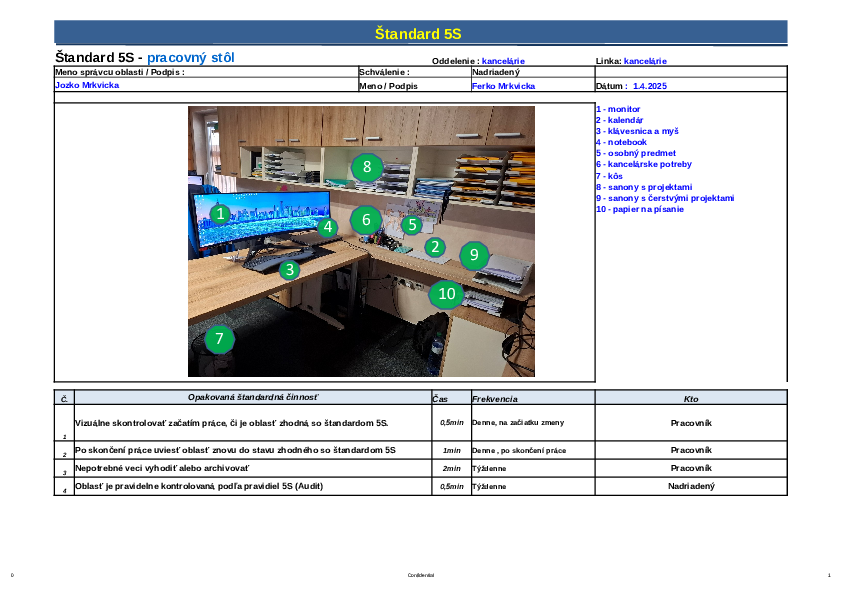
Task: Select the green marker labeled 5
Action: 412,225
